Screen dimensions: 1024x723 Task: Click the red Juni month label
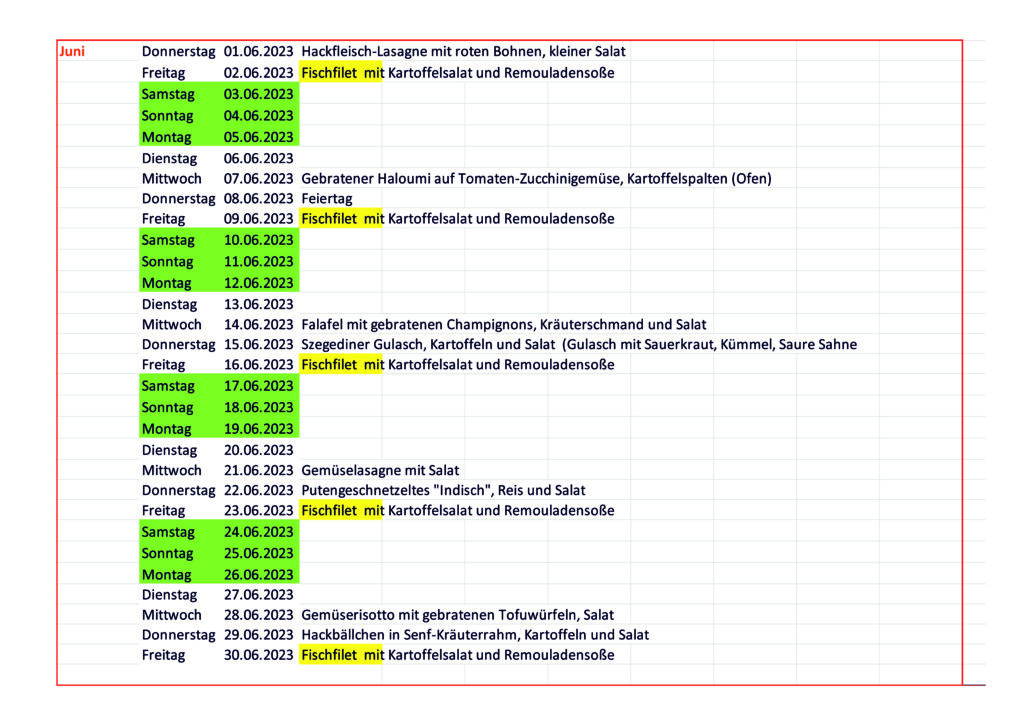72,52
